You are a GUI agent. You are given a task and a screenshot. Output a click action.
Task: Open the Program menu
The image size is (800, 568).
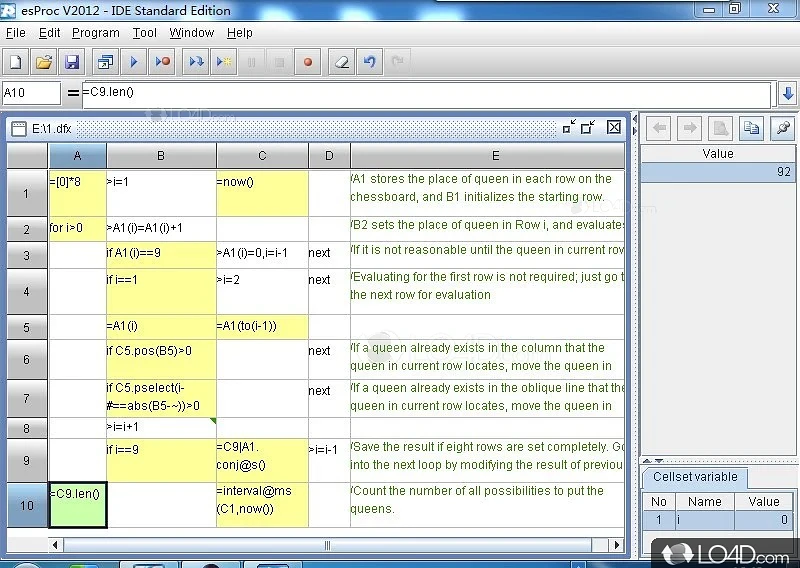point(96,32)
